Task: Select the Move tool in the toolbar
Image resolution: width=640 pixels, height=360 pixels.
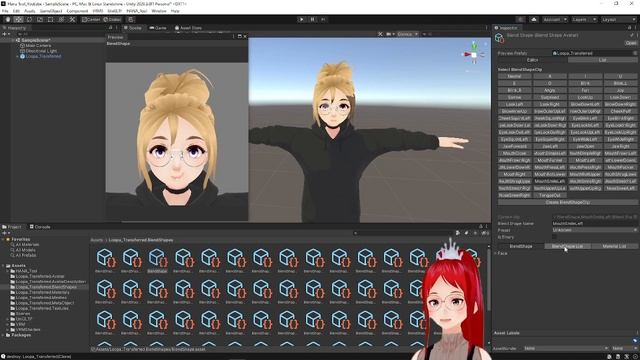Action: 18,19
